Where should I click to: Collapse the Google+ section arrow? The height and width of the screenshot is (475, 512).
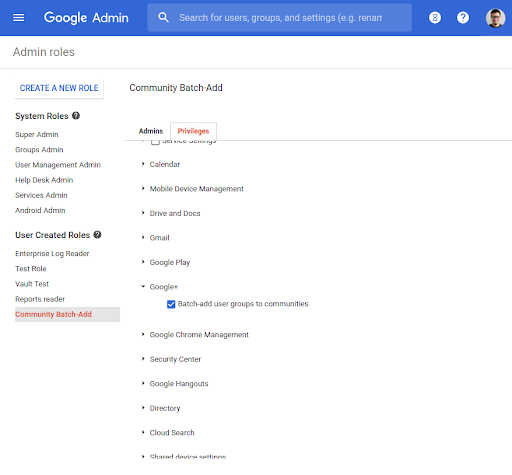pyautogui.click(x=143, y=286)
